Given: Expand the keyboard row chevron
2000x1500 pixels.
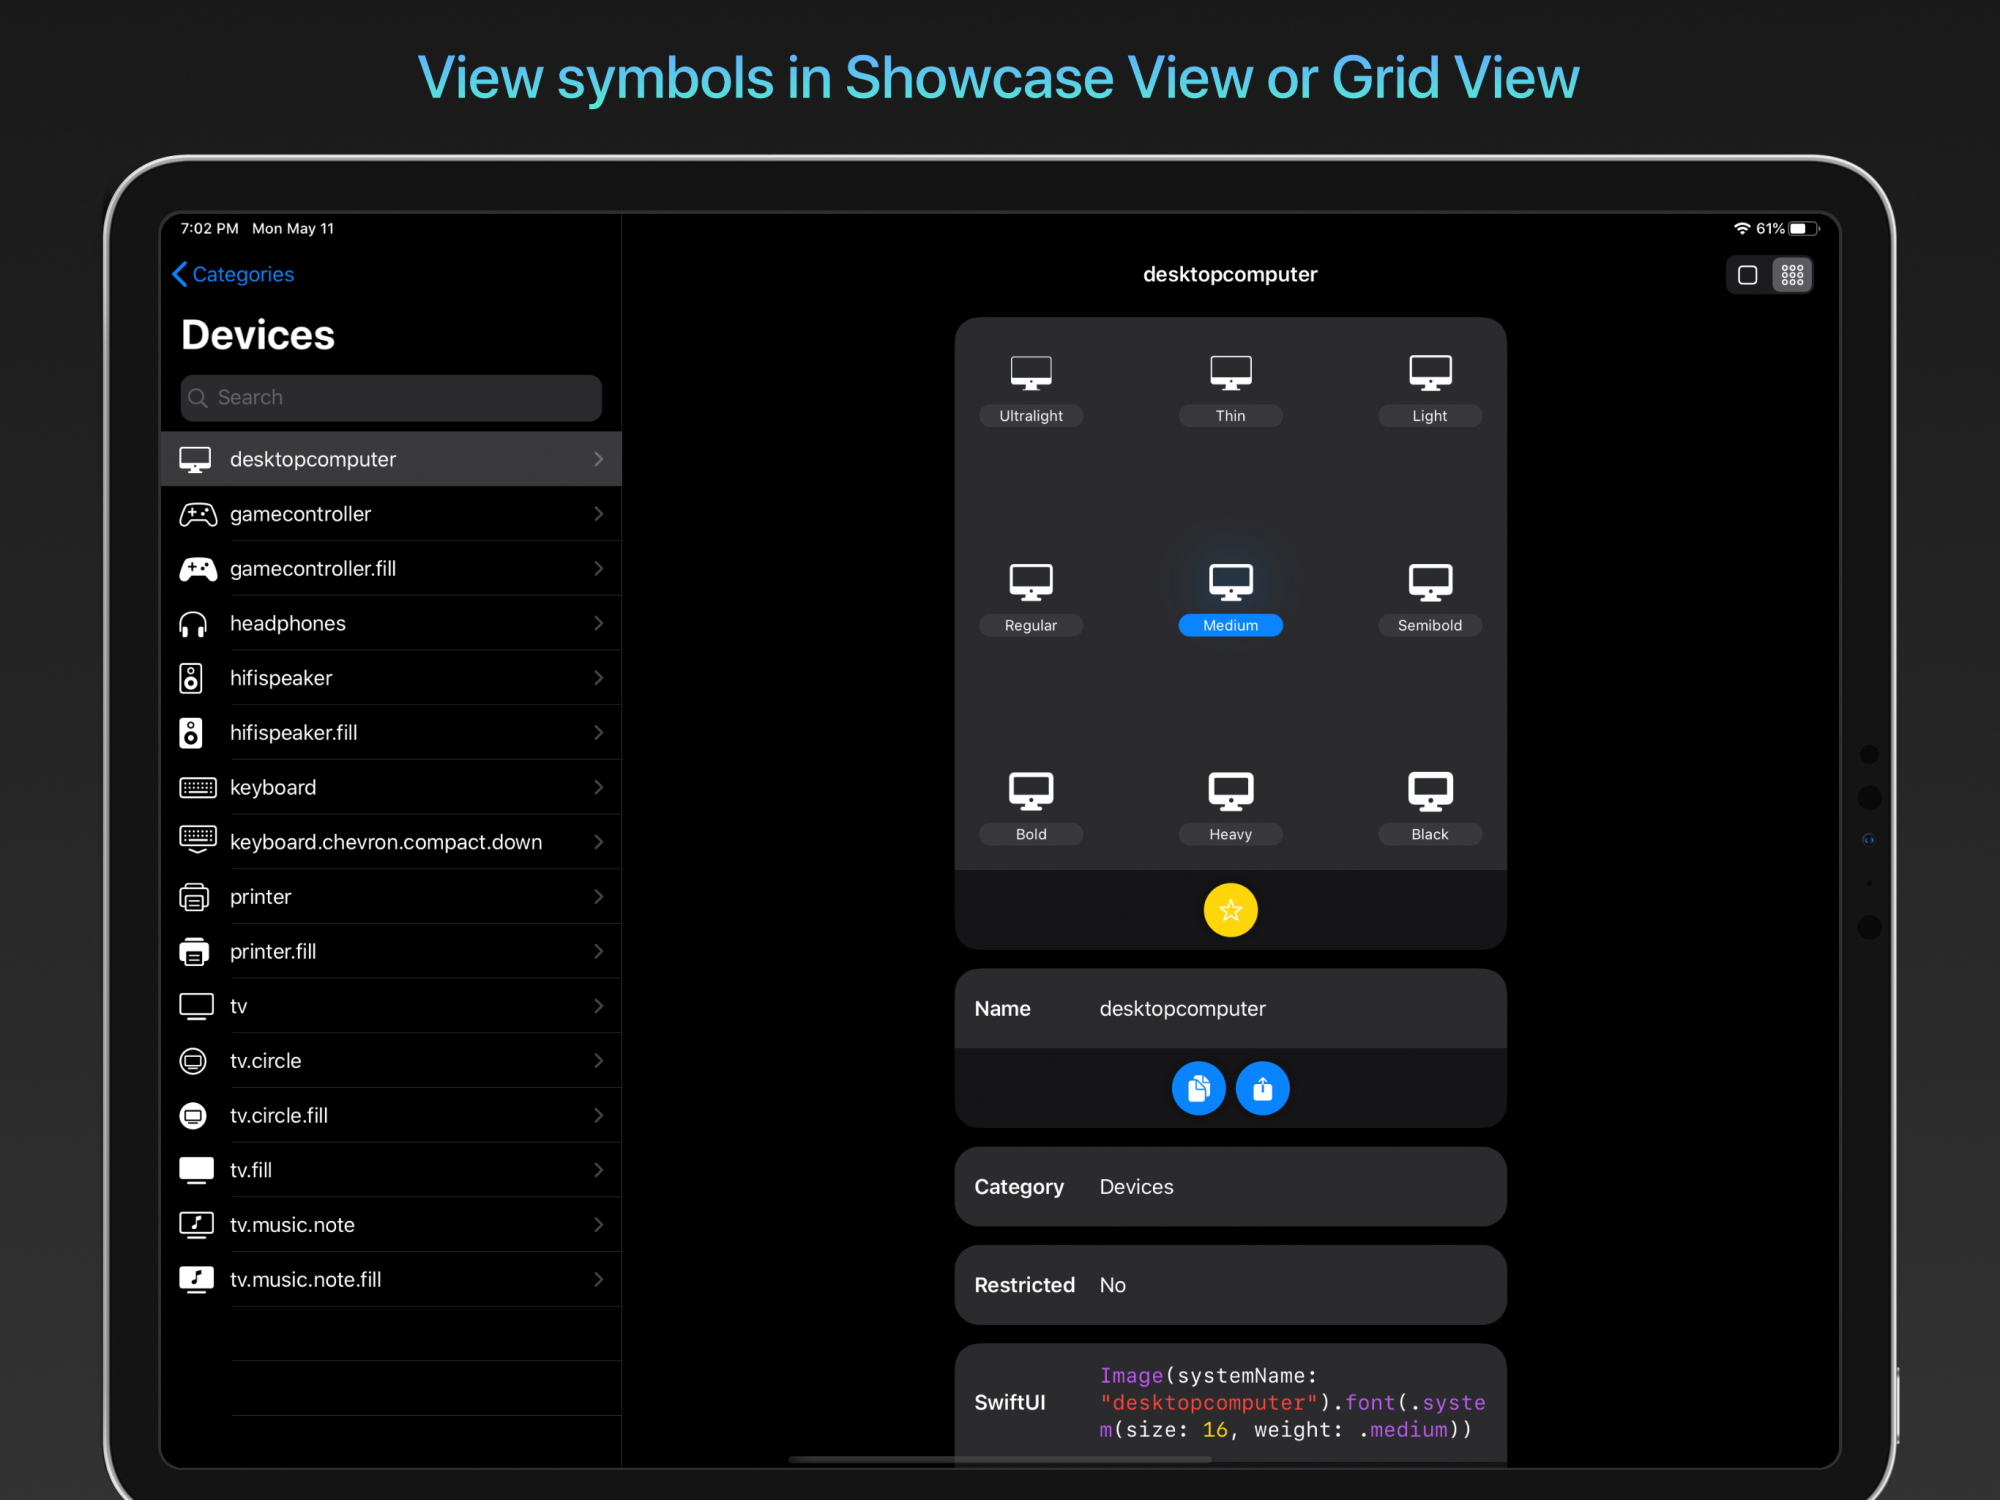Looking at the screenshot, I should coord(598,788).
